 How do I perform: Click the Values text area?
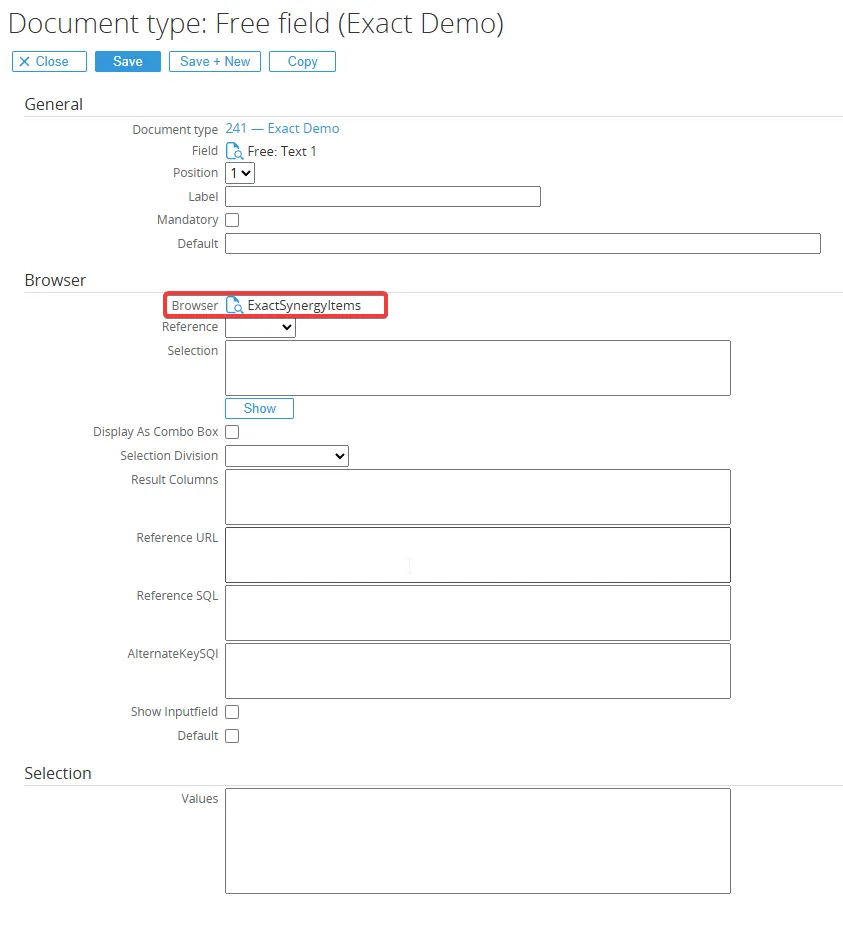tap(477, 841)
